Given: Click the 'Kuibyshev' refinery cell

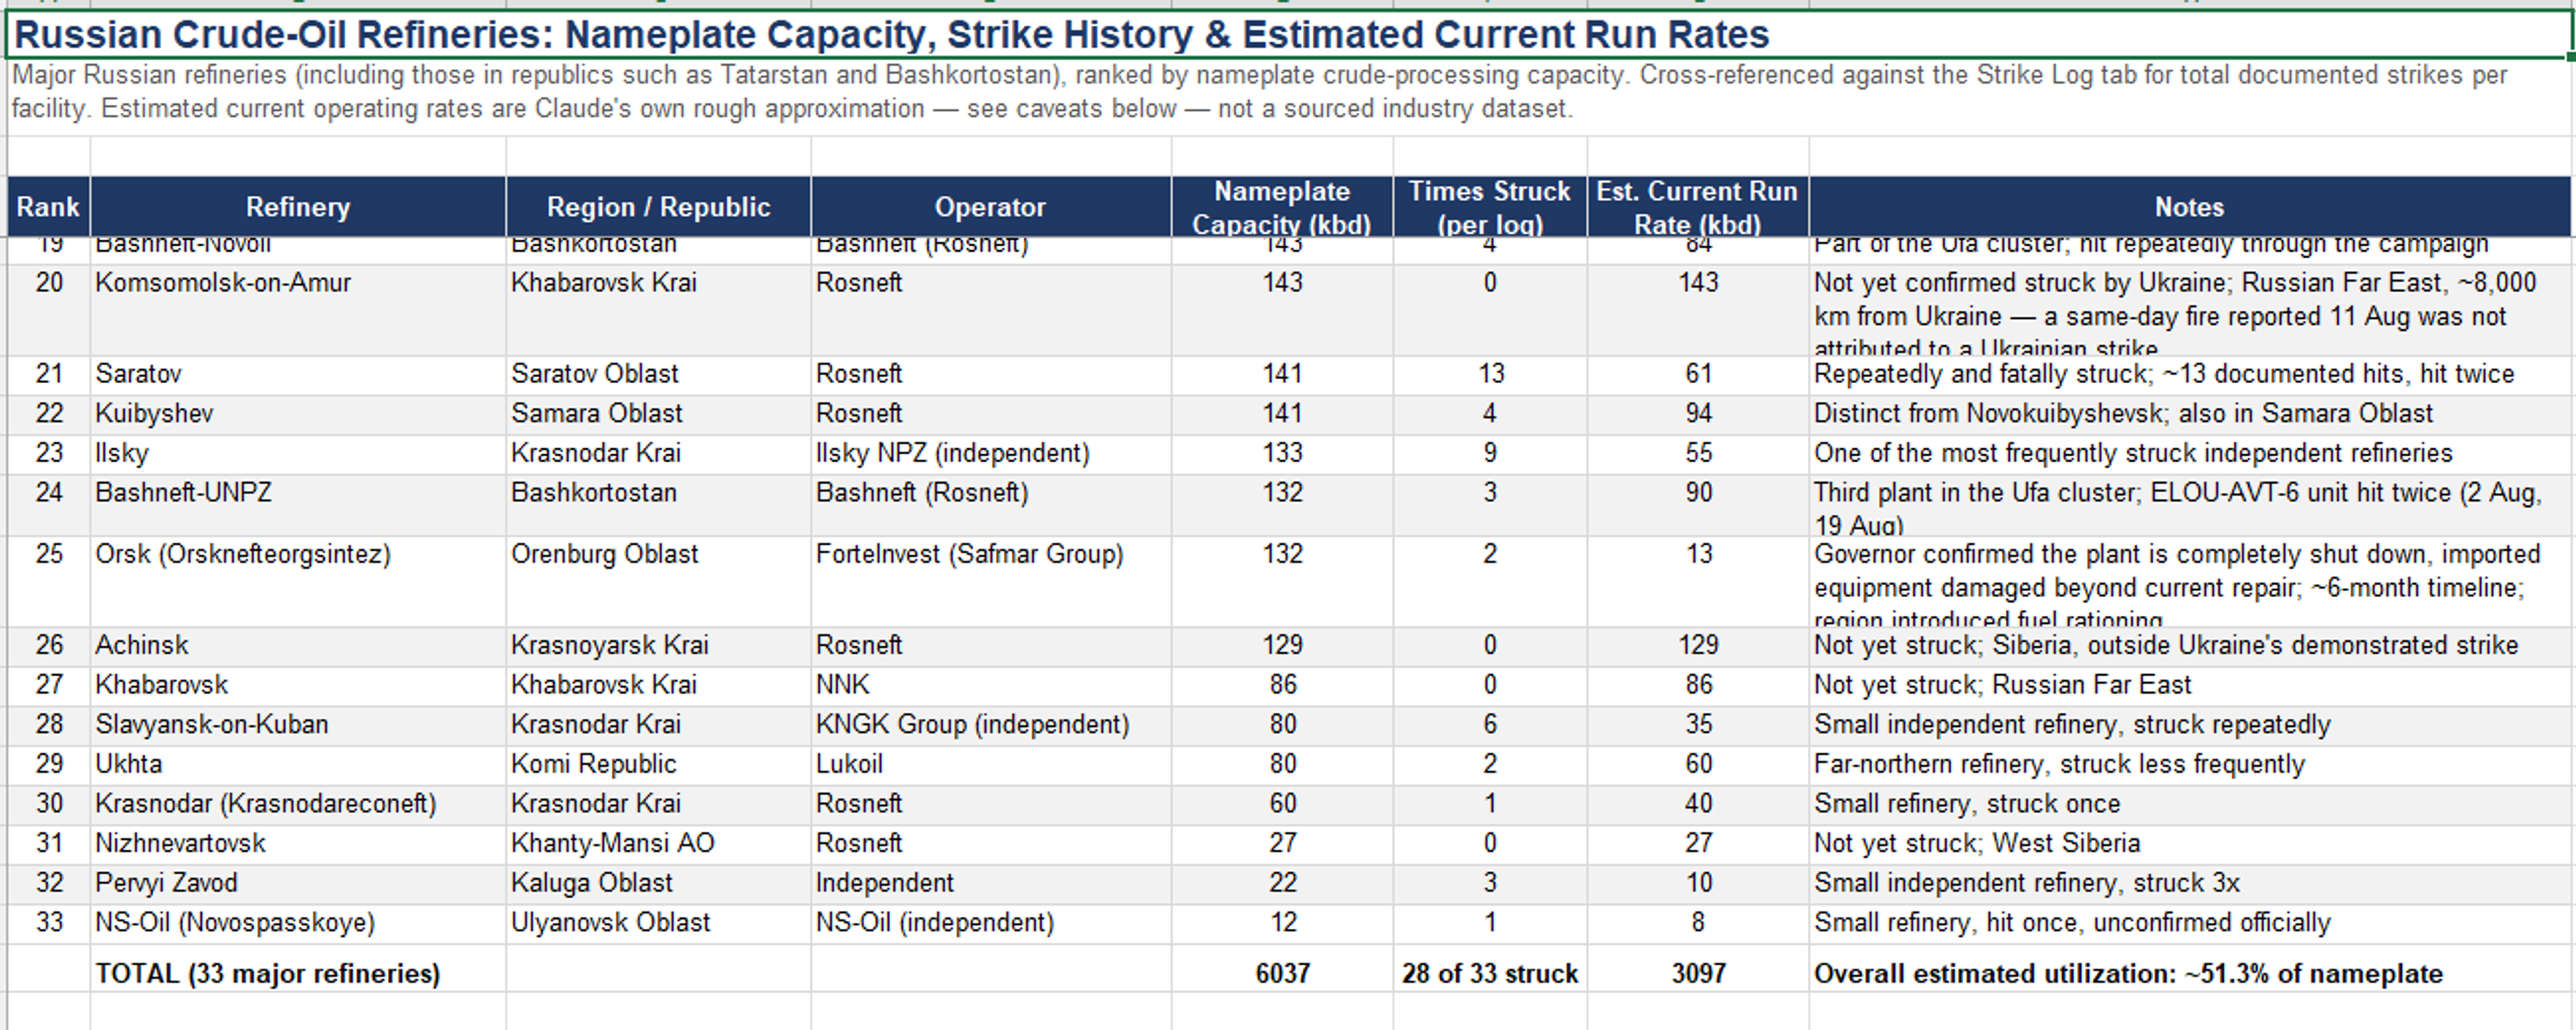Looking at the screenshot, I should click(x=298, y=414).
